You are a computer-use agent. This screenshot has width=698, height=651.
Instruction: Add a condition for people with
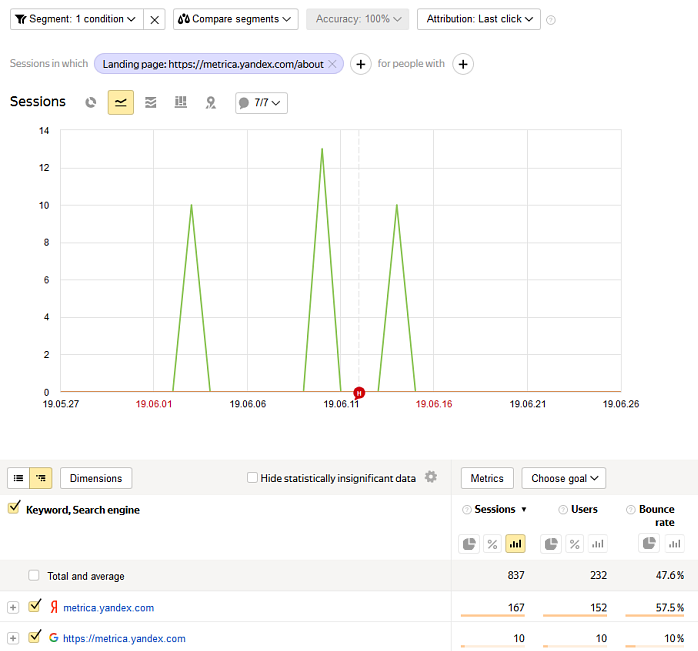pyautogui.click(x=462, y=64)
